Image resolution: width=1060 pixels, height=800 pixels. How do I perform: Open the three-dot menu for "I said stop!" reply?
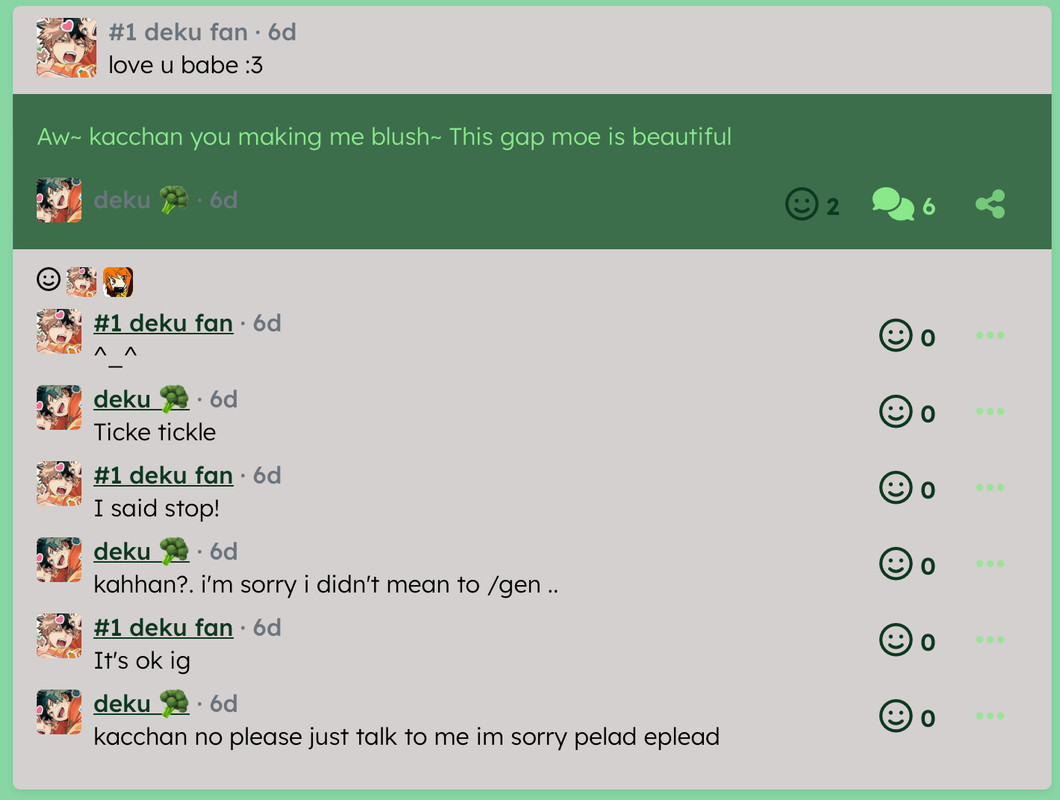pyautogui.click(x=990, y=488)
